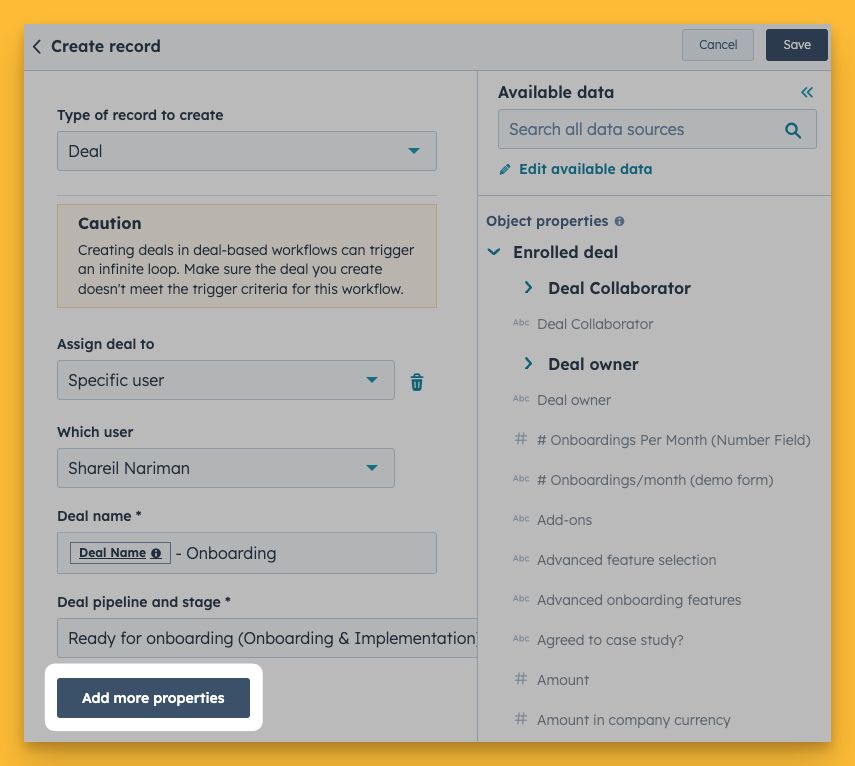This screenshot has height=766, width=855.
Task: Collapse the Available data panel with double chevron
Action: (x=807, y=92)
